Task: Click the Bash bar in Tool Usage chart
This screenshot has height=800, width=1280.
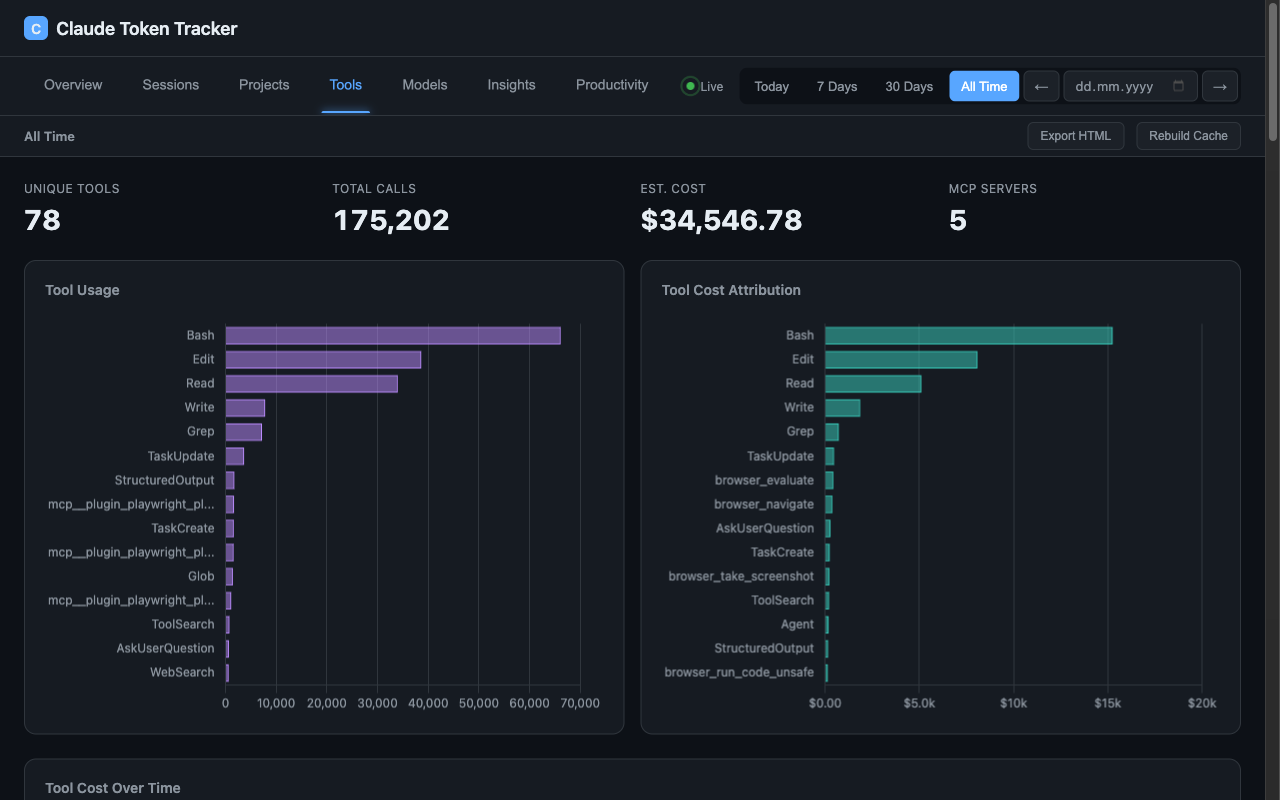Action: click(x=393, y=335)
